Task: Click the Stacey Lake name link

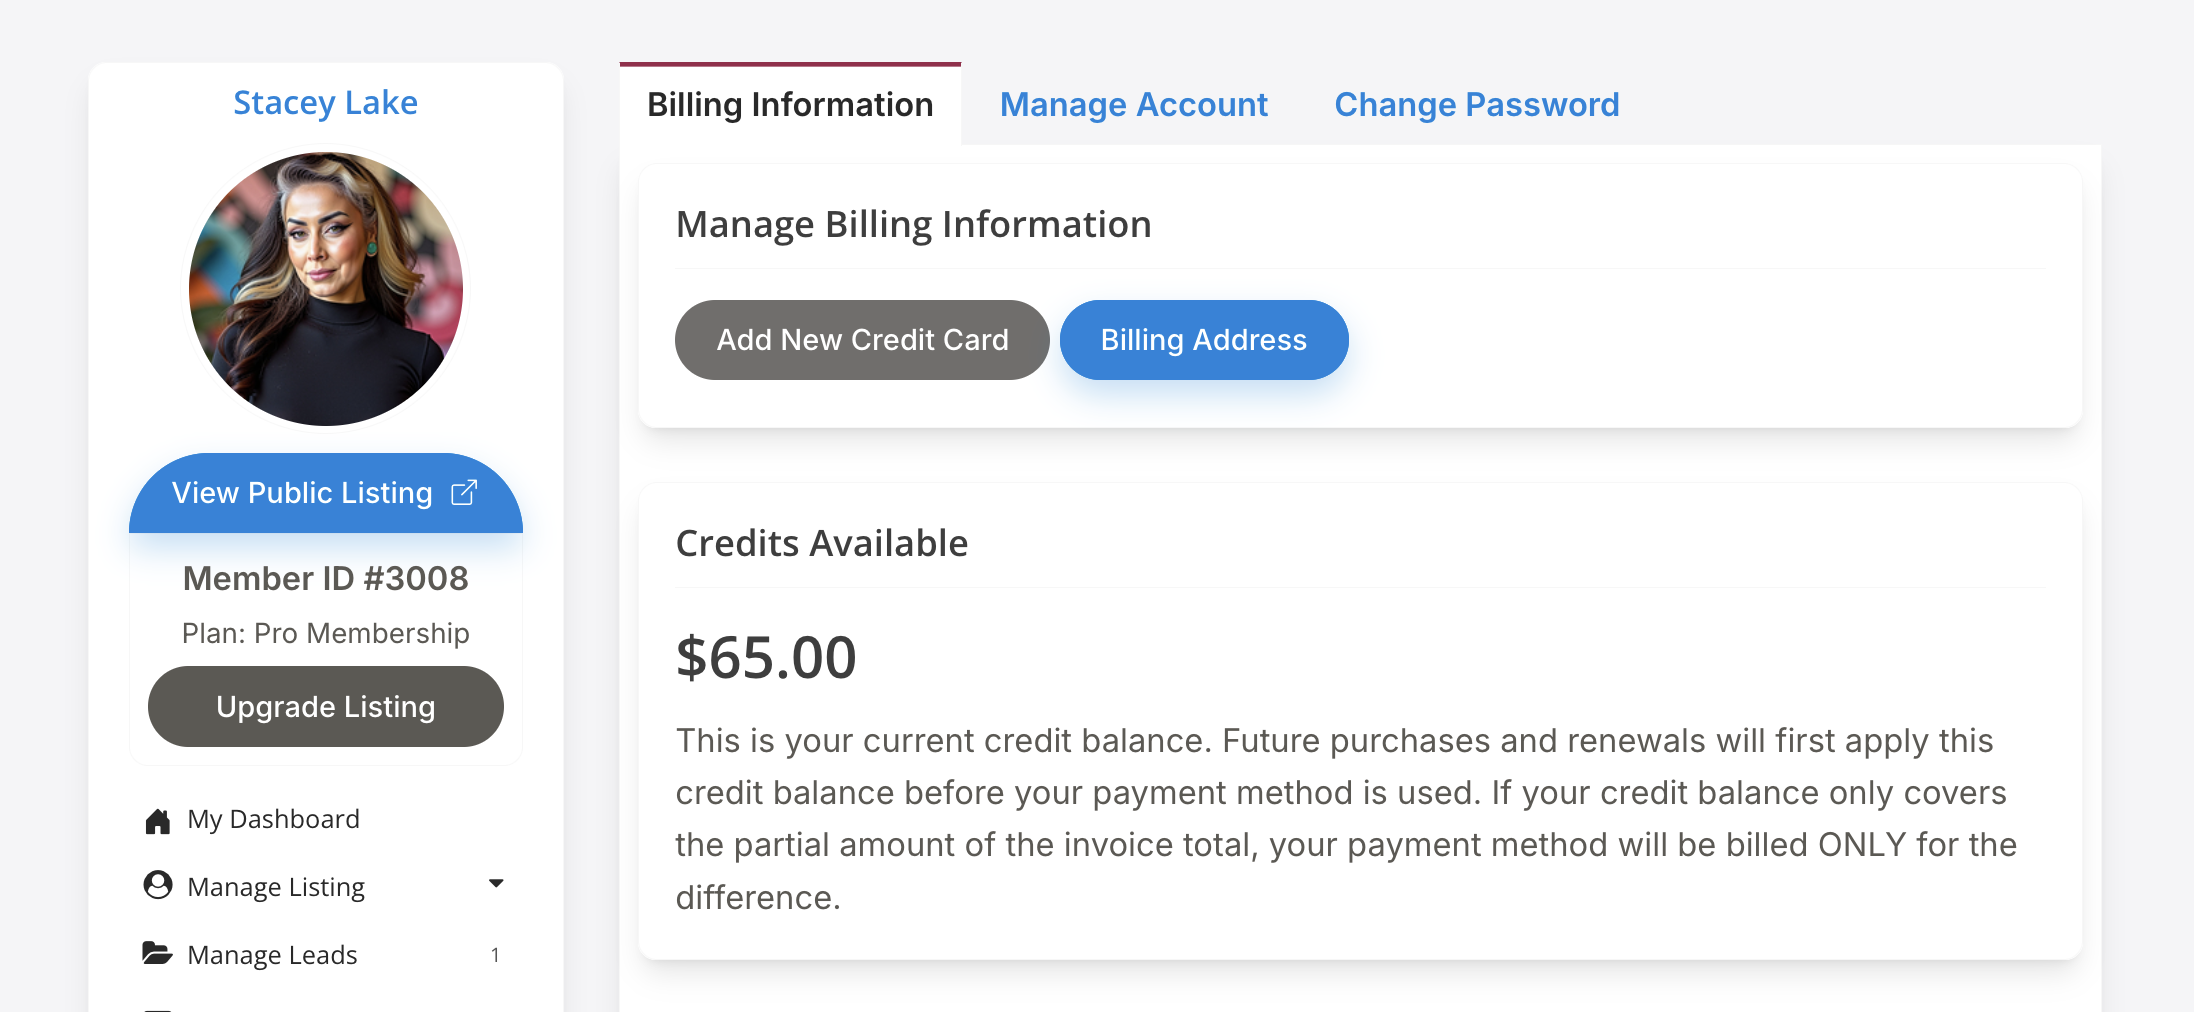Action: click(x=325, y=103)
